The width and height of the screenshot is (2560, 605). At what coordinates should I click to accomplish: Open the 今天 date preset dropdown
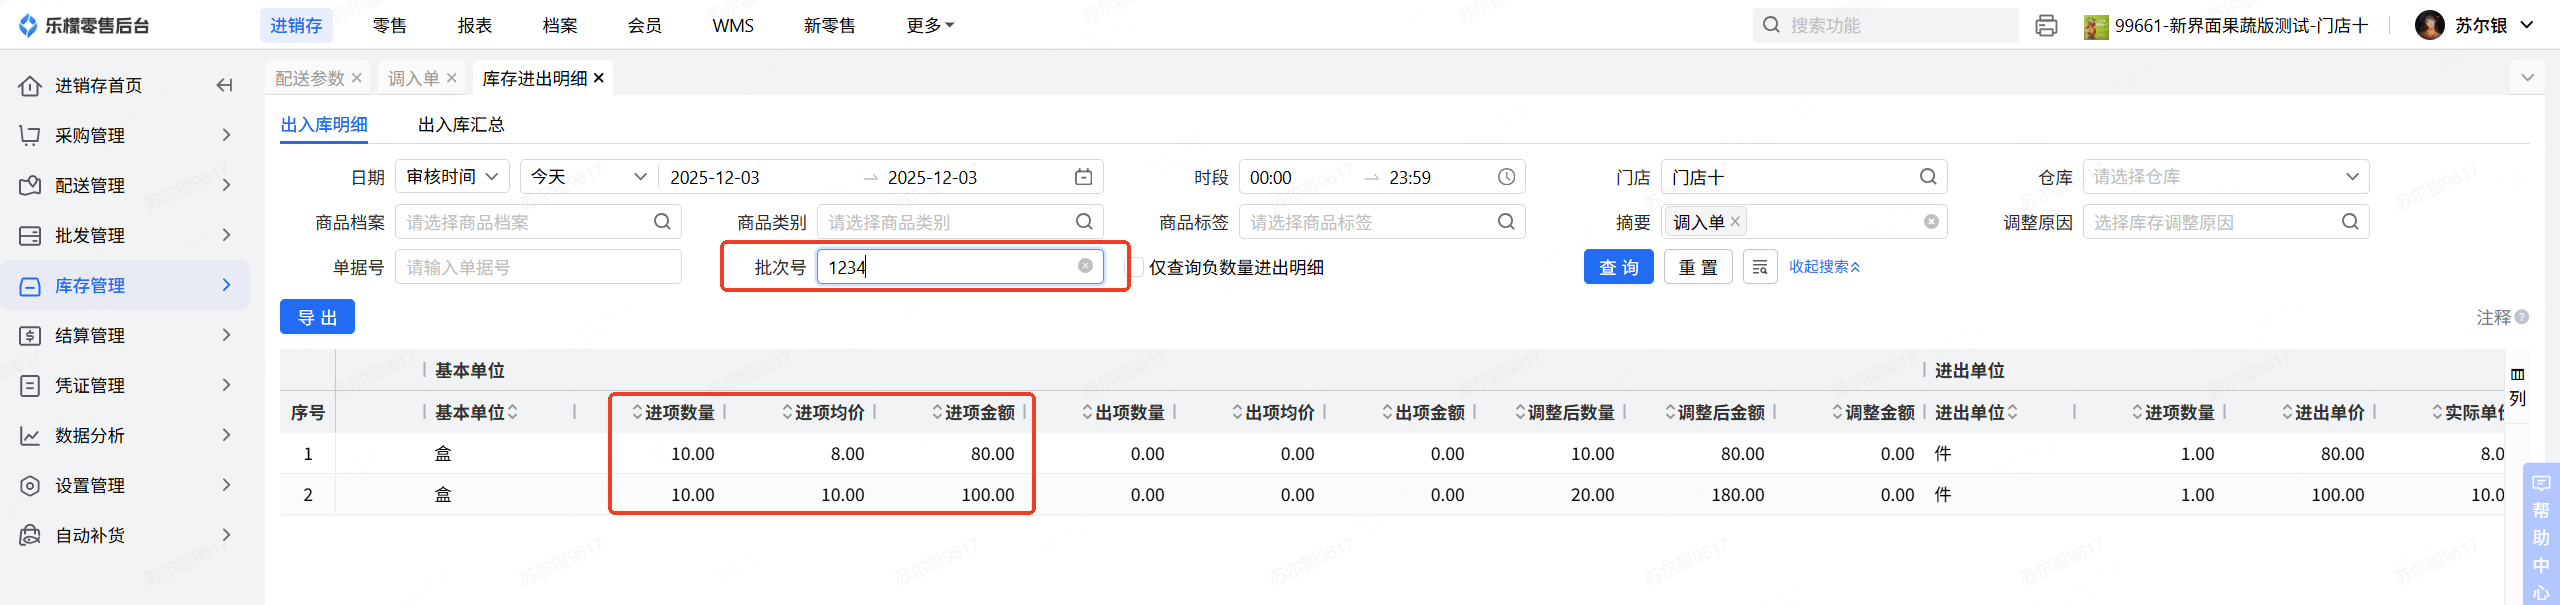click(589, 177)
